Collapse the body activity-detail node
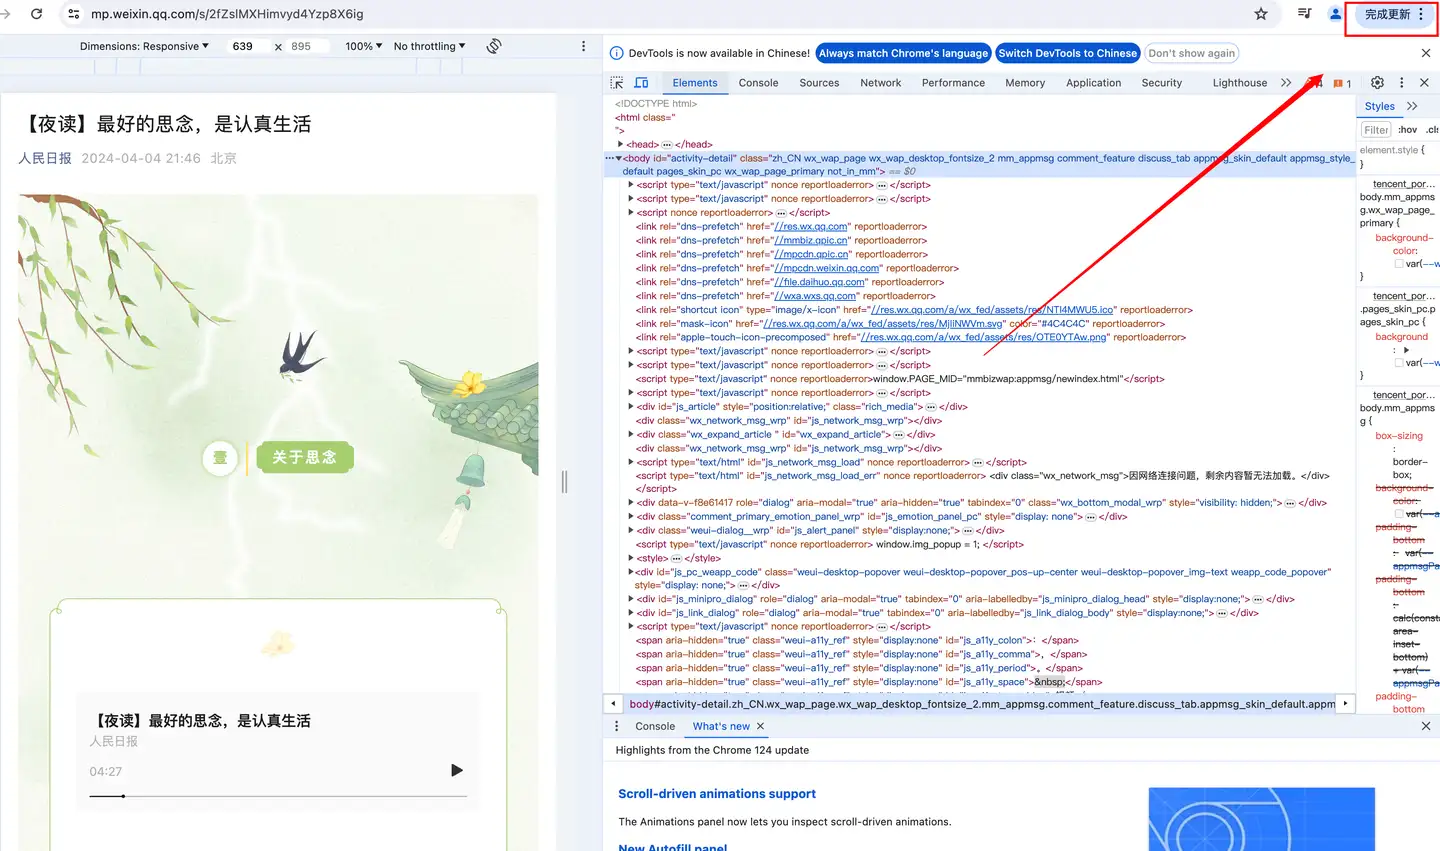The height and width of the screenshot is (851, 1440). coord(619,158)
